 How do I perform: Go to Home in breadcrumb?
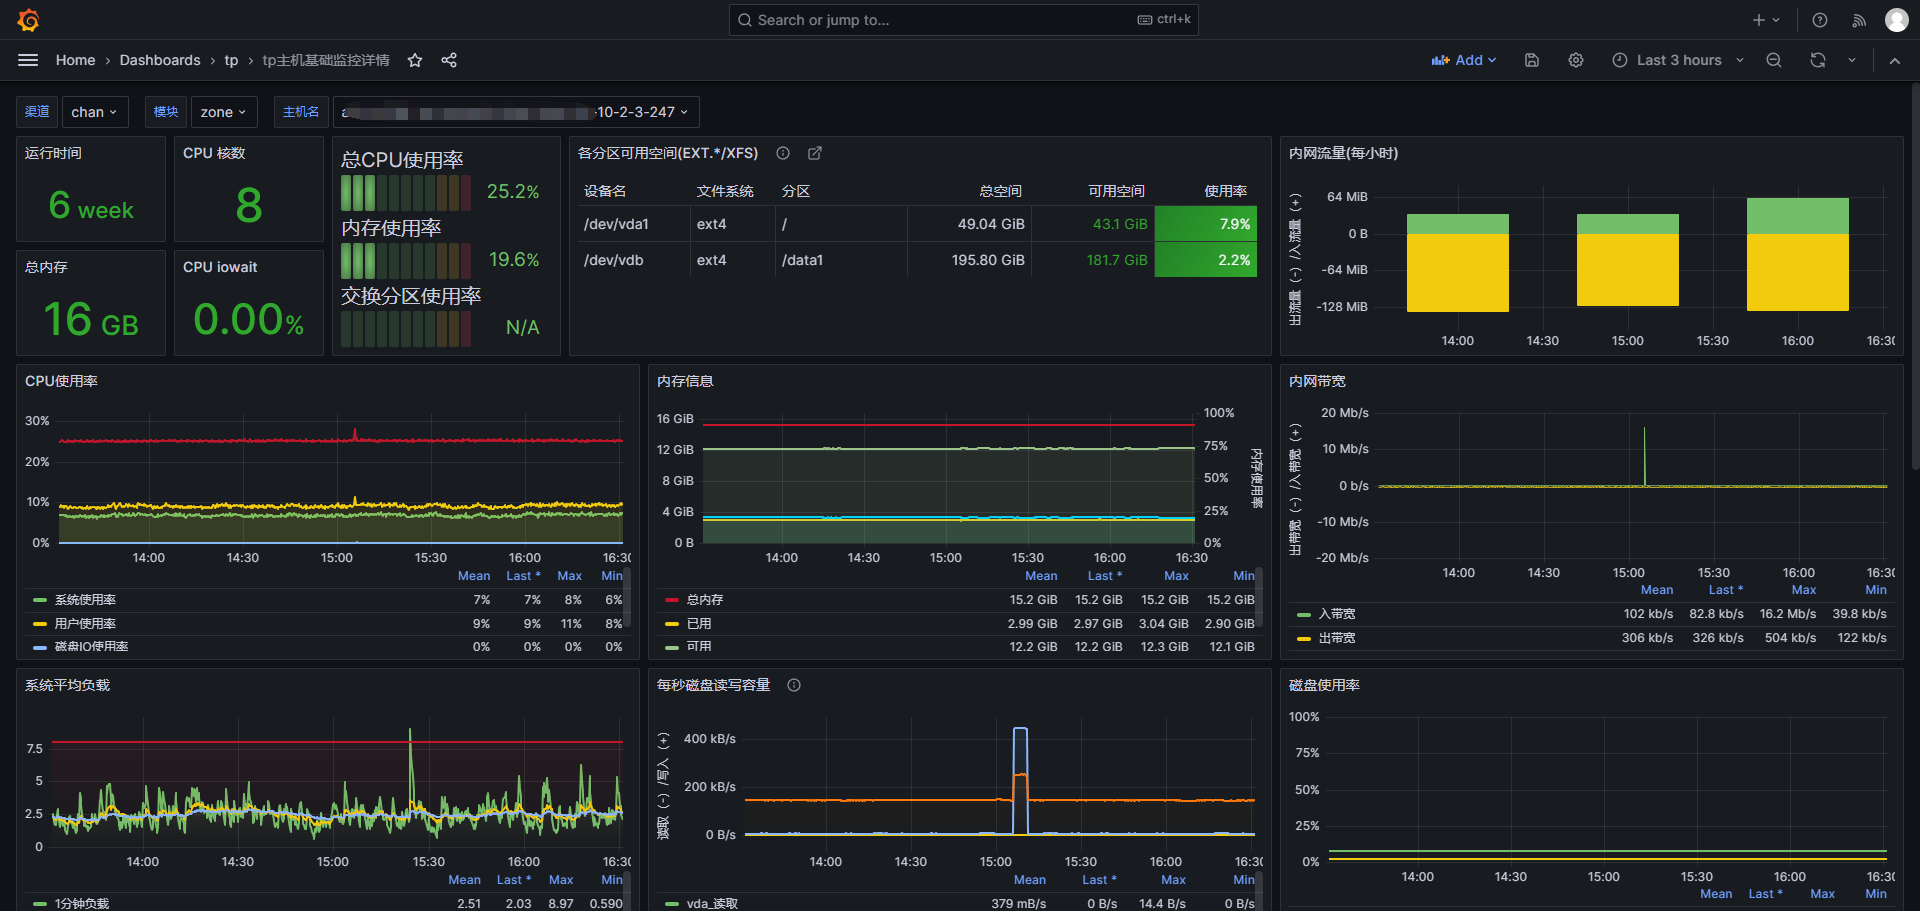[x=75, y=60]
